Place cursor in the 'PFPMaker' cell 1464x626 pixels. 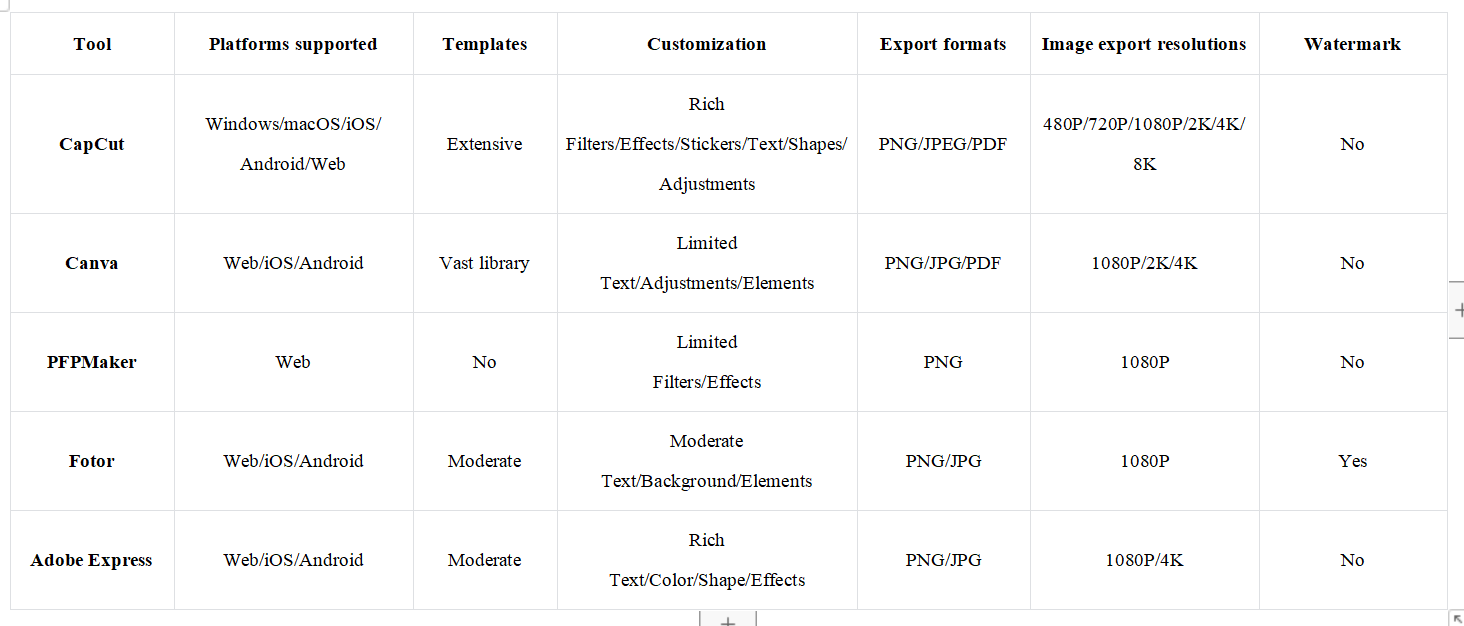click(92, 362)
